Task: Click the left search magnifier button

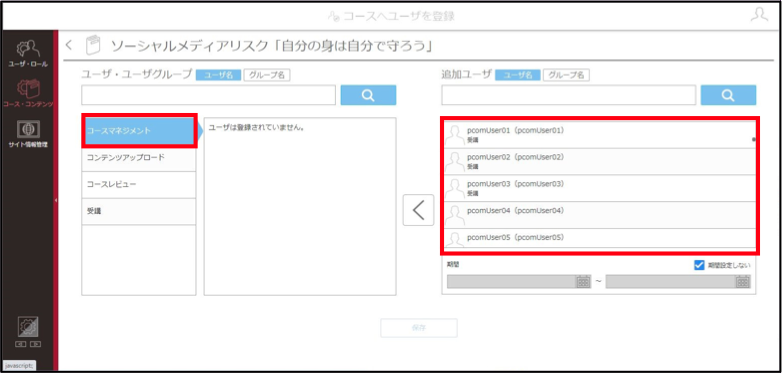Action: pyautogui.click(x=368, y=95)
